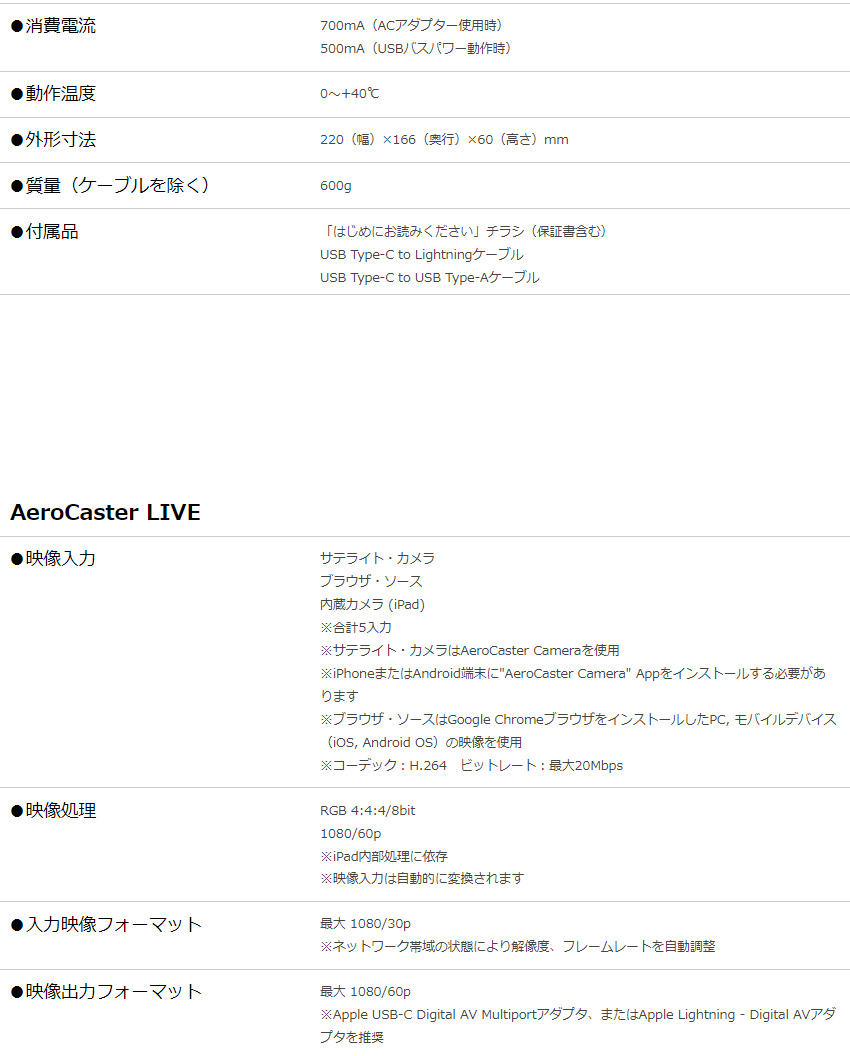Click the AeroCaster LIVE heading
850x1056 pixels.
tap(105, 513)
